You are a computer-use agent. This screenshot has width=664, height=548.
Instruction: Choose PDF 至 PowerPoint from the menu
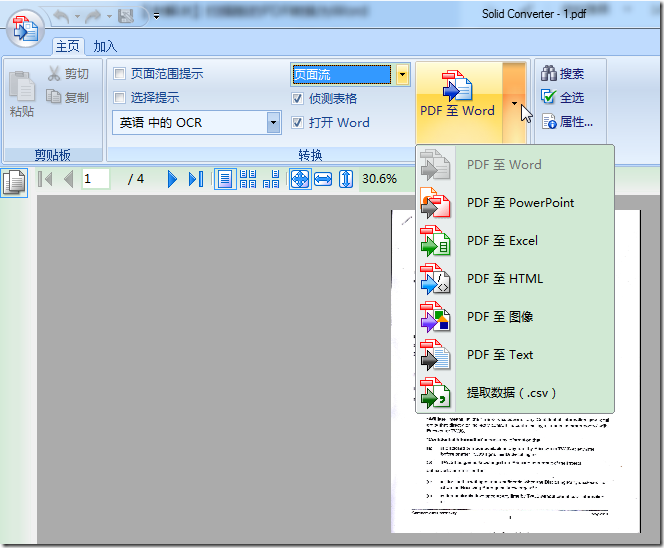(x=515, y=203)
